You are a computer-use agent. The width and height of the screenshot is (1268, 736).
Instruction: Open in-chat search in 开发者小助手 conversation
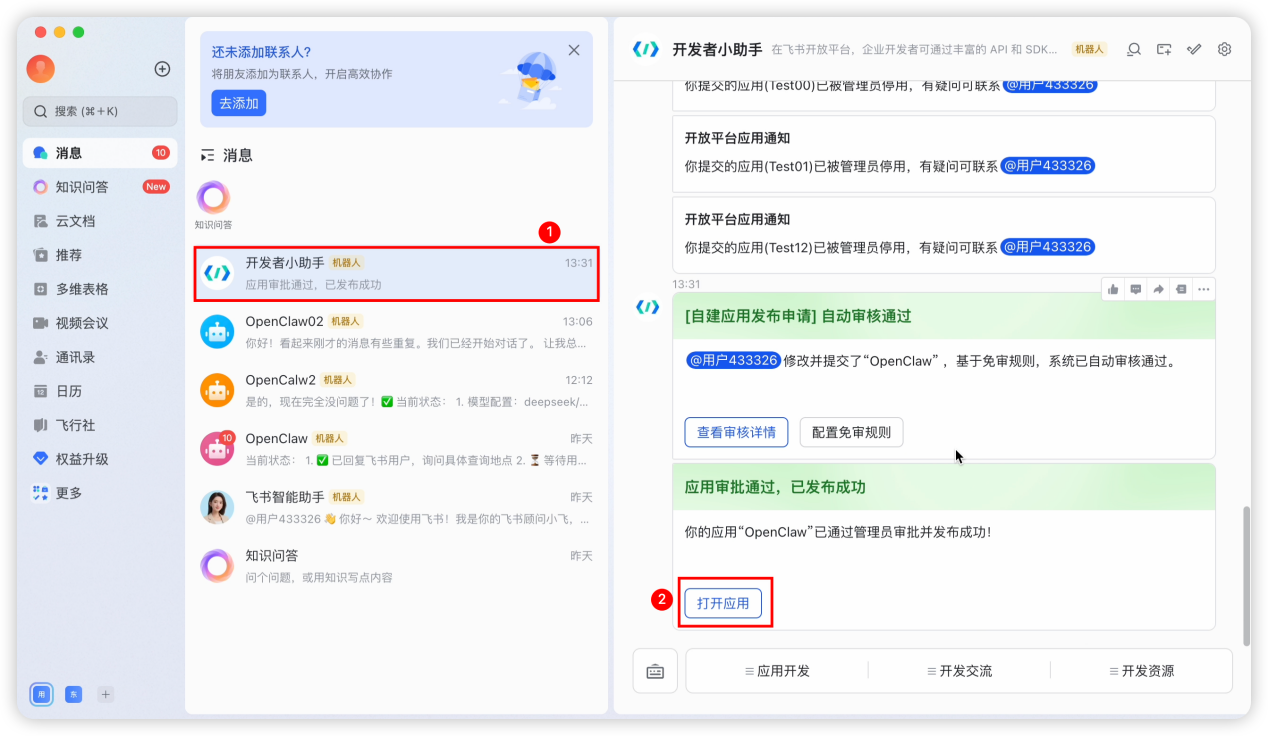(x=1132, y=48)
